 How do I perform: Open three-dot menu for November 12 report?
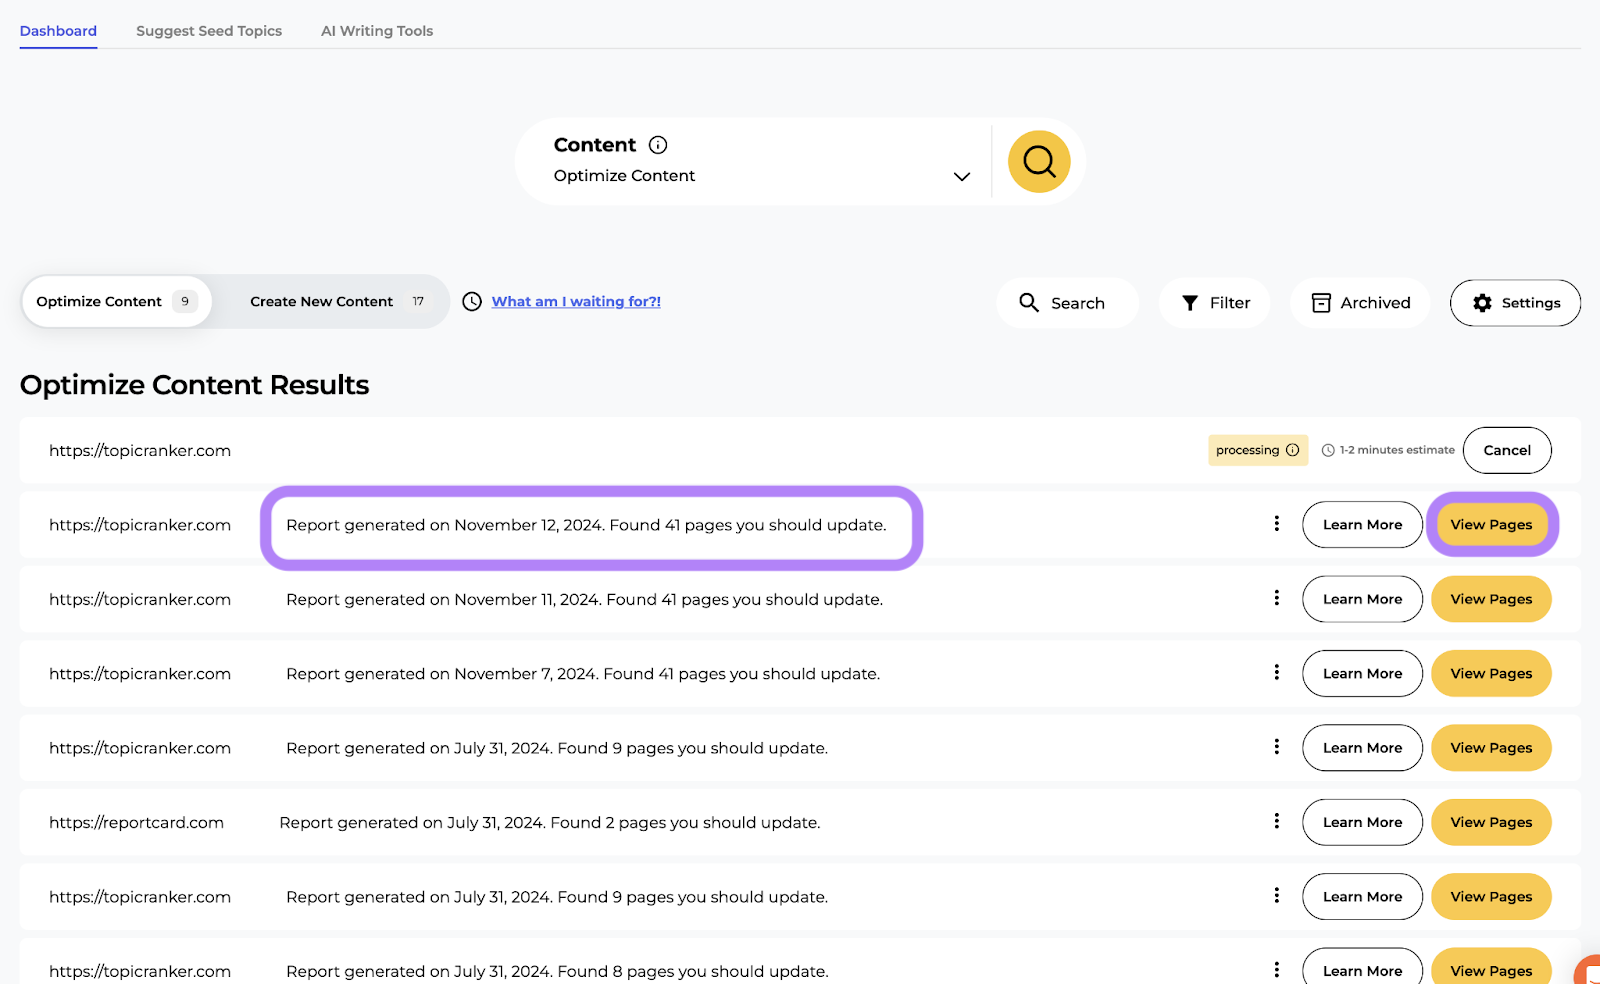click(1276, 524)
